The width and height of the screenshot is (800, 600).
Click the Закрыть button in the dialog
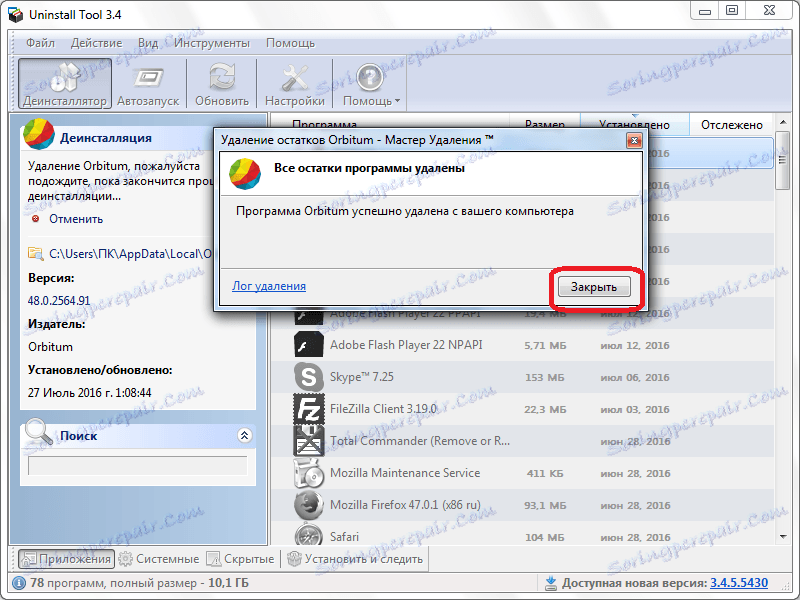coord(594,287)
